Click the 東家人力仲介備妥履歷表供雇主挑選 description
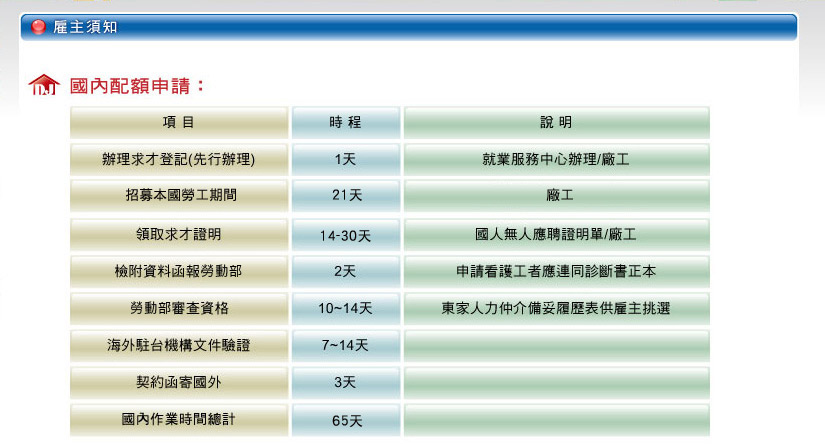 556,309
